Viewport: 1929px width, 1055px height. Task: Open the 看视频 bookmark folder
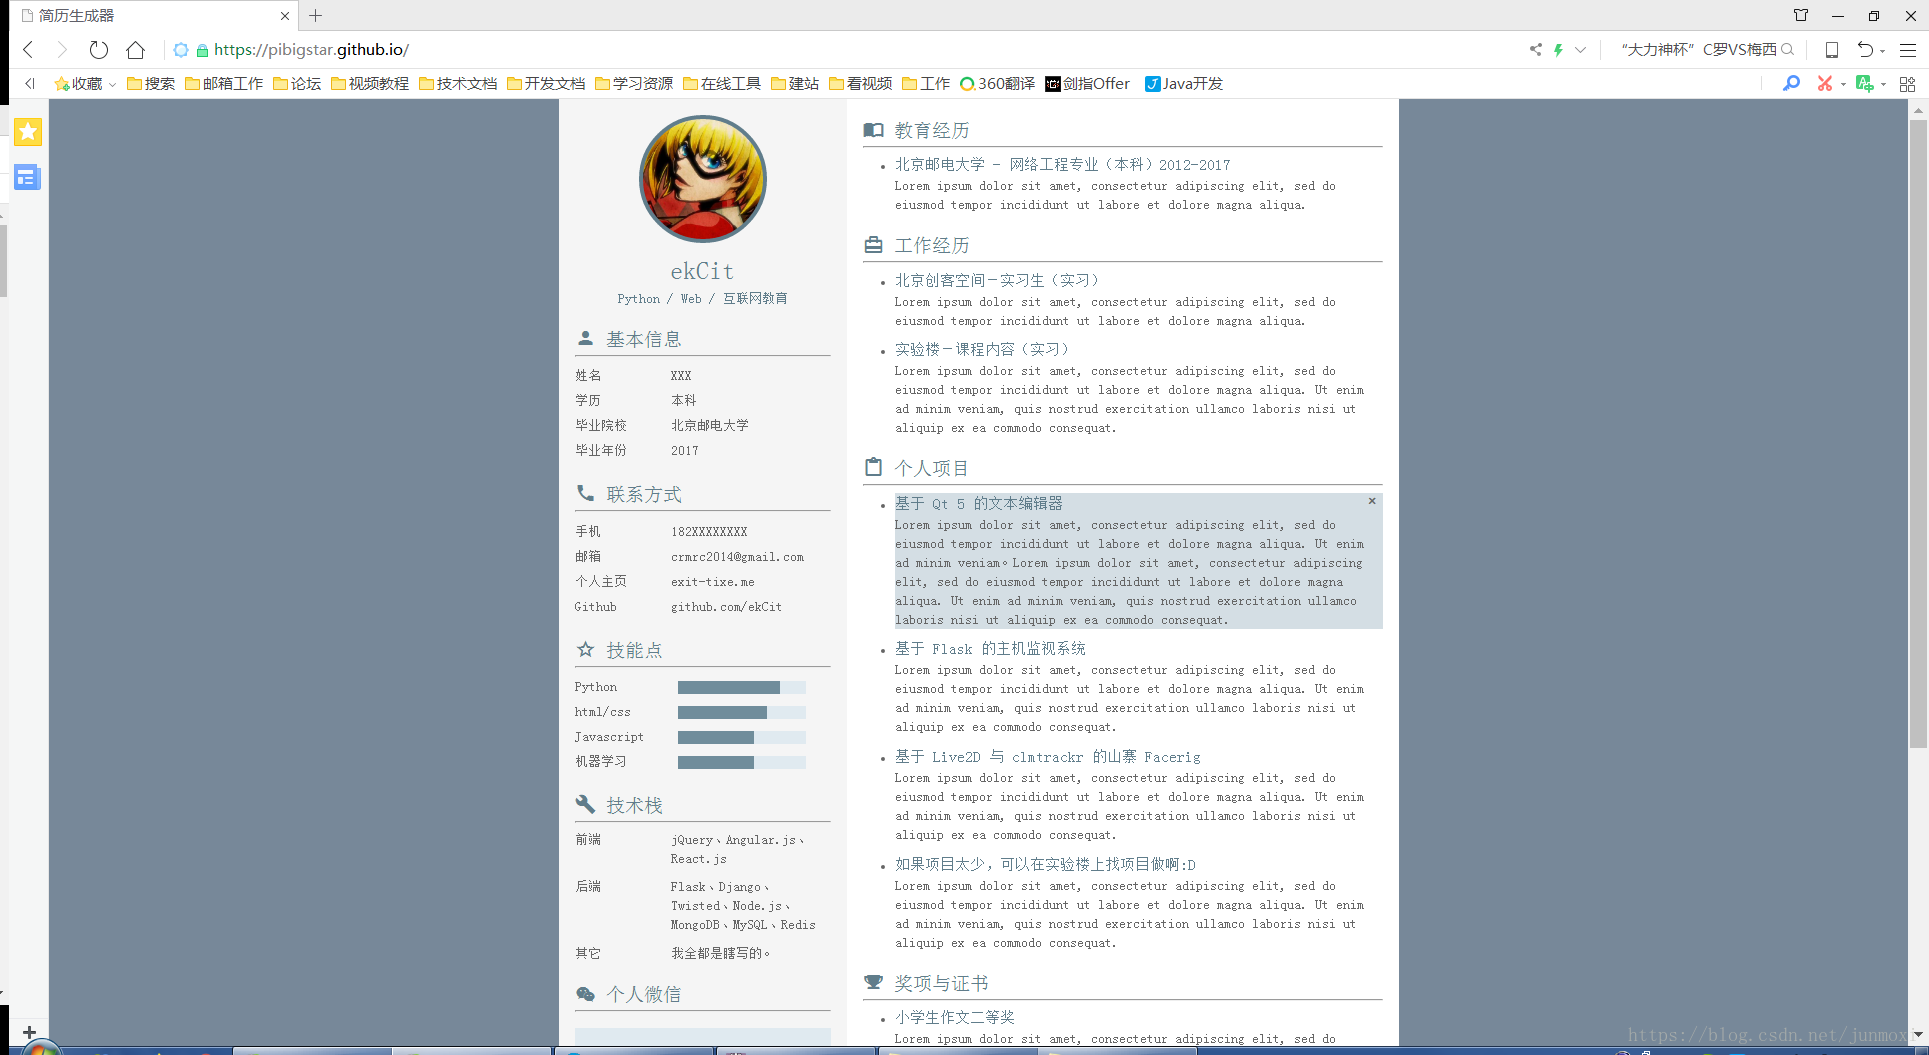pos(861,84)
